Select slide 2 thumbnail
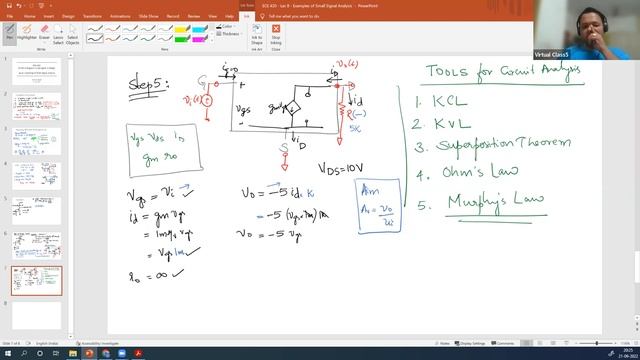Image resolution: width=640 pixels, height=360 pixels. click(x=37, y=106)
